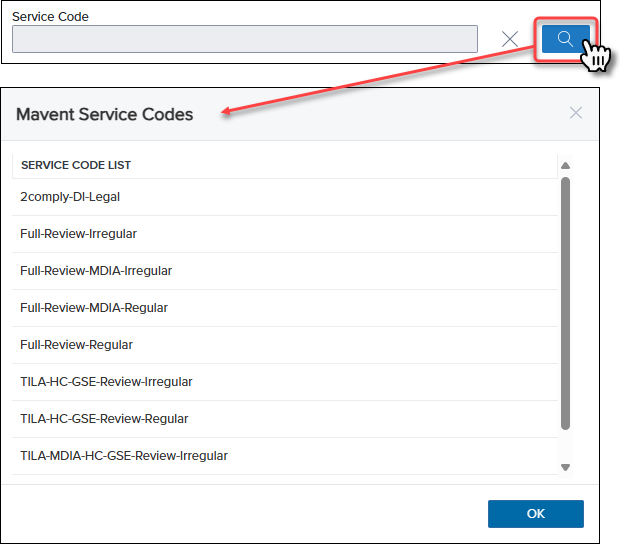This screenshot has width=620, height=544.
Task: Confirm selection with the OK button
Action: [x=535, y=514]
